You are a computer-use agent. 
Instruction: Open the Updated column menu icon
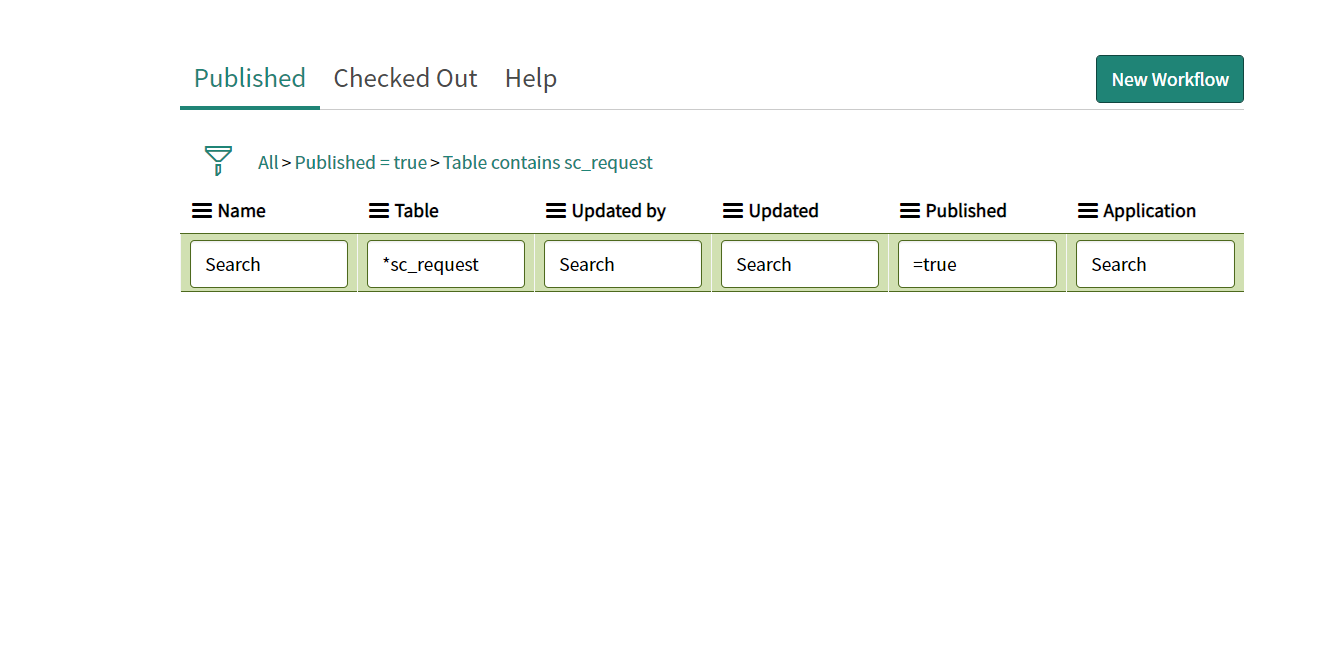pos(733,211)
